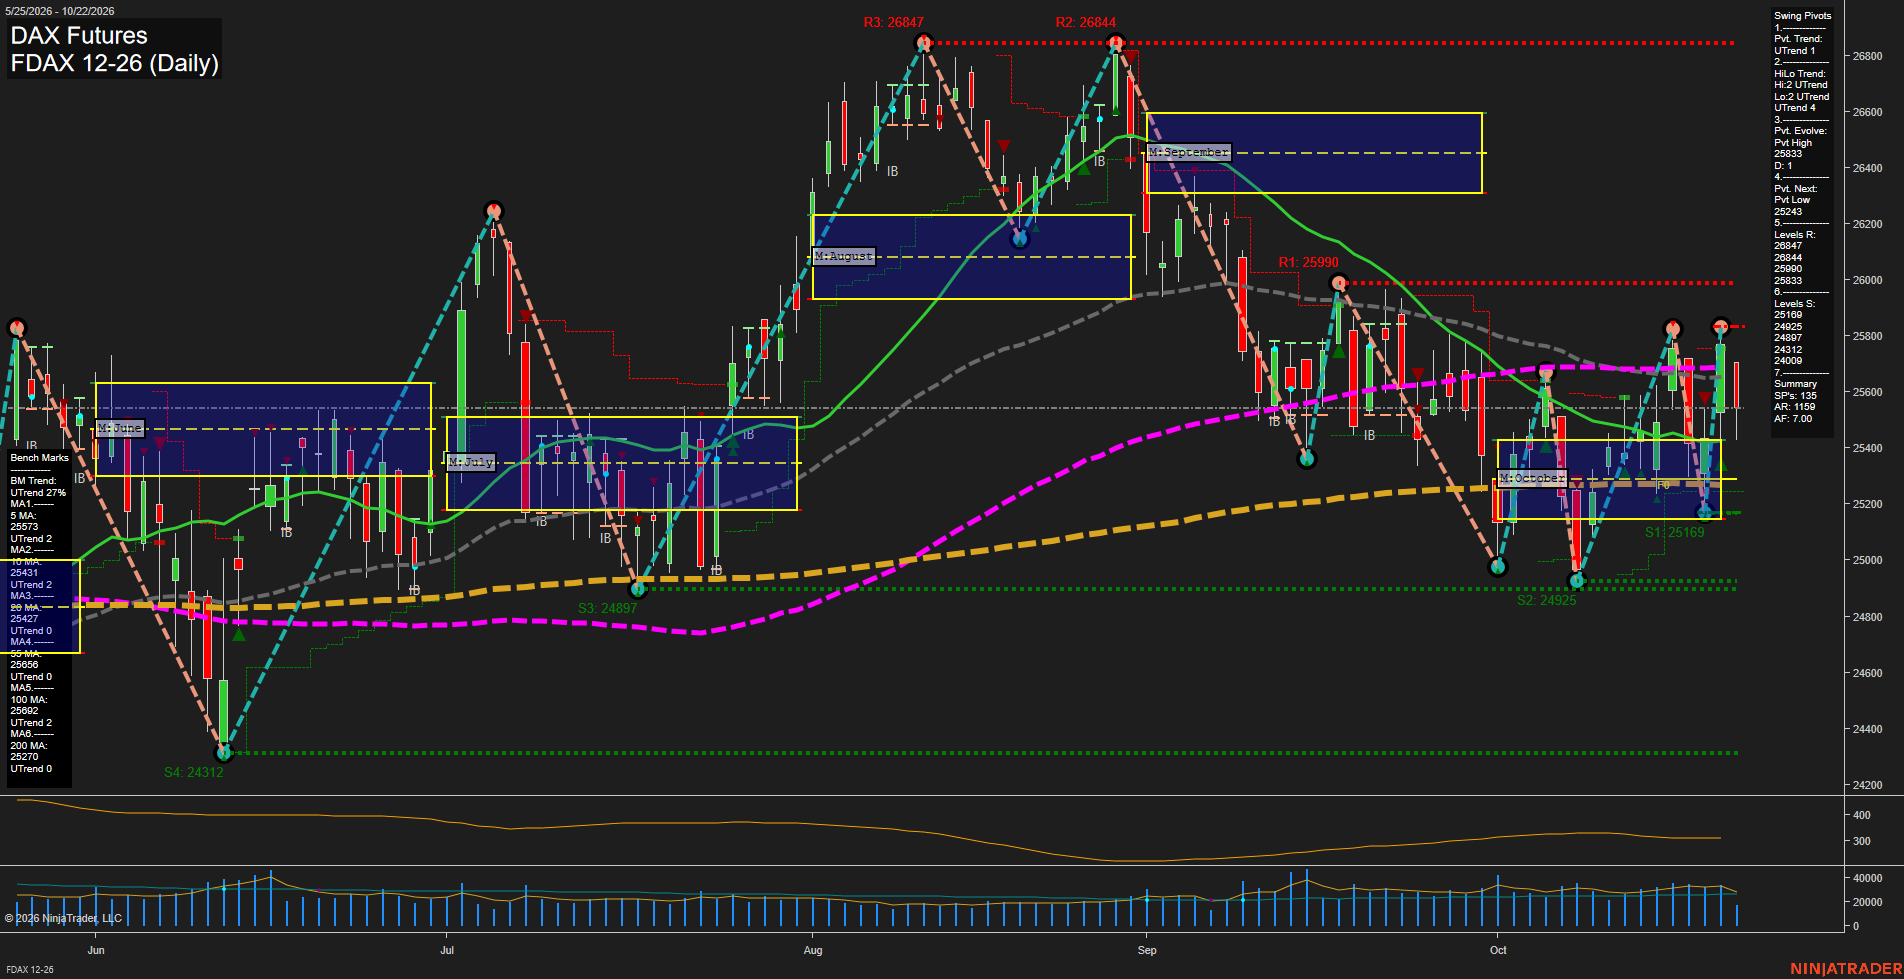1904x979 pixels.
Task: Click the 26800 price axis label
Action: (1868, 56)
